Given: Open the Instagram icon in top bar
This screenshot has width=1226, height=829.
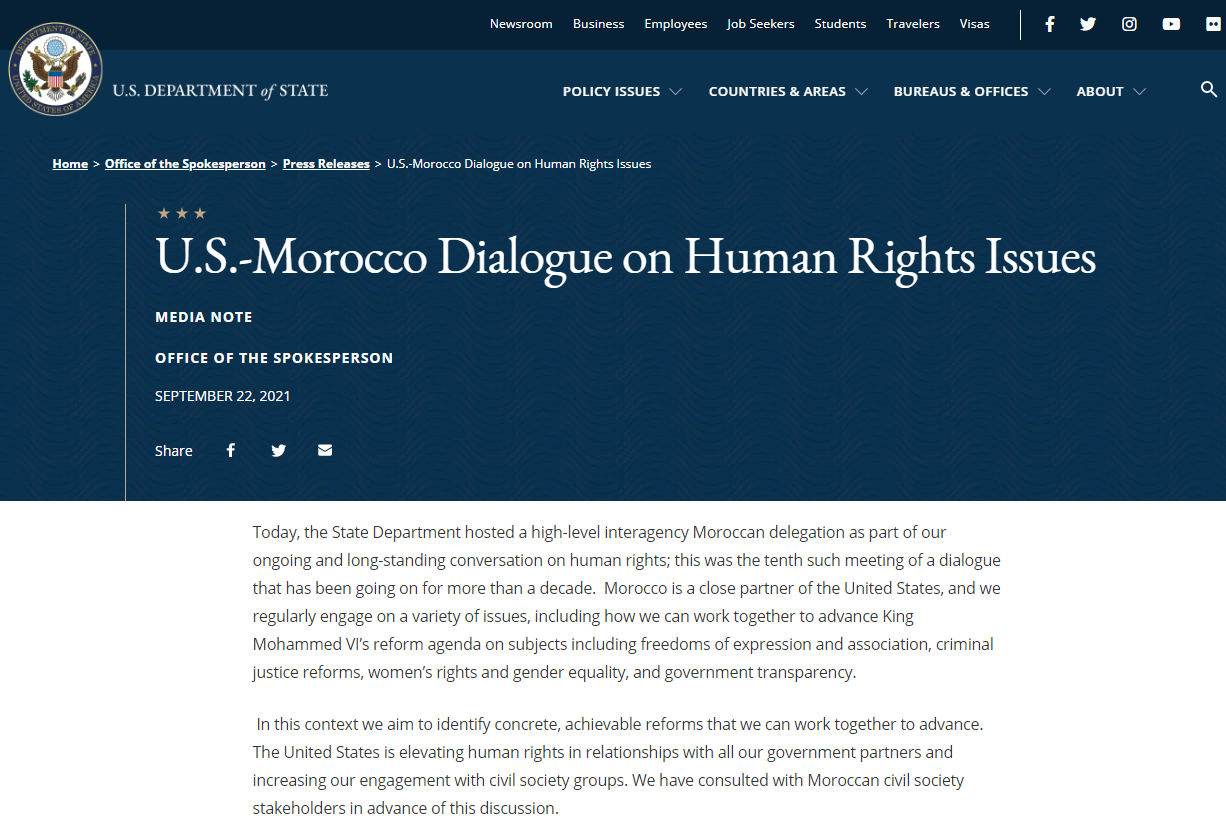Looking at the screenshot, I should [1129, 24].
